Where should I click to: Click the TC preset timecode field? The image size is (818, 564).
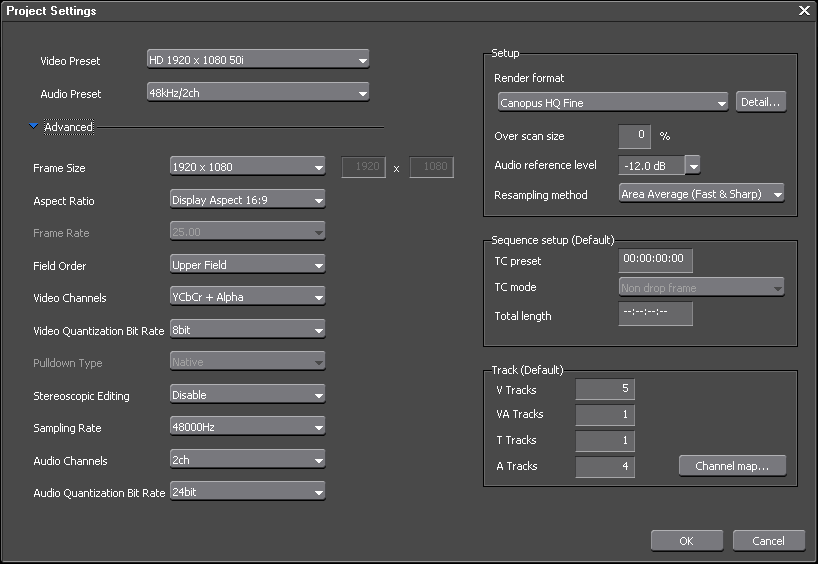655,258
